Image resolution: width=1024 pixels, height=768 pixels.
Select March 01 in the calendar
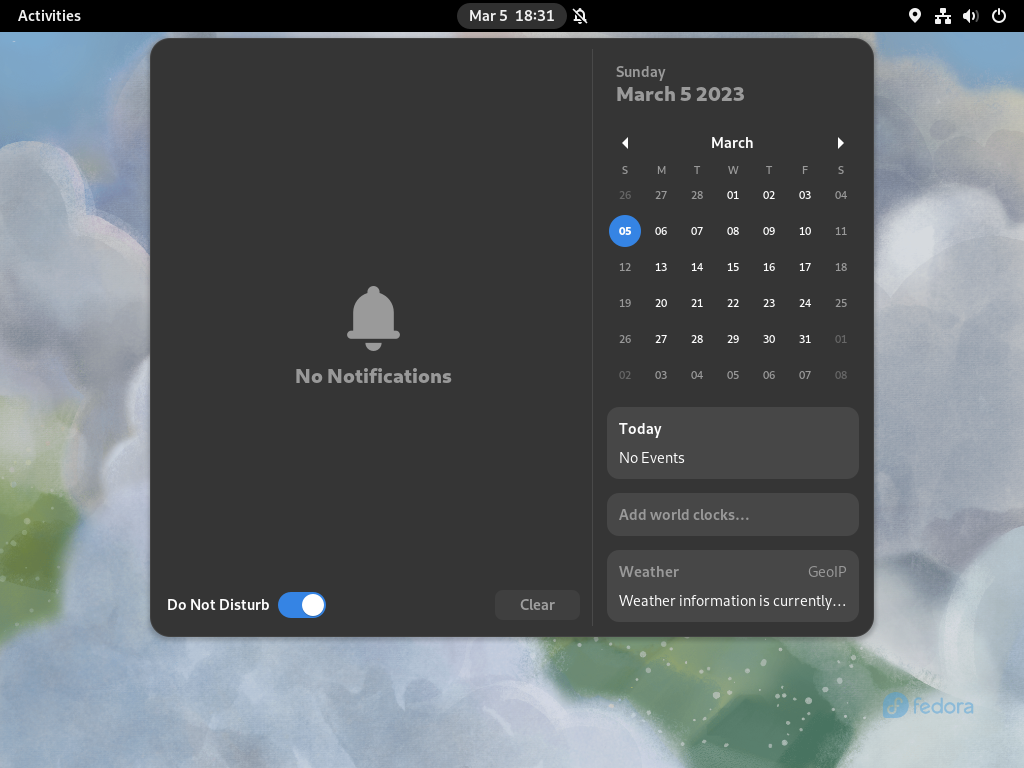[x=733, y=195]
